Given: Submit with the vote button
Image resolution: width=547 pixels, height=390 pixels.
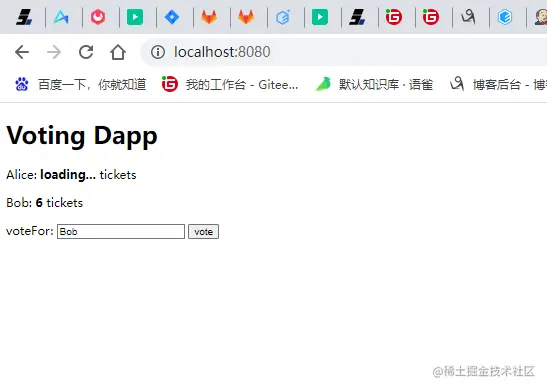Looking at the screenshot, I should click(203, 232).
